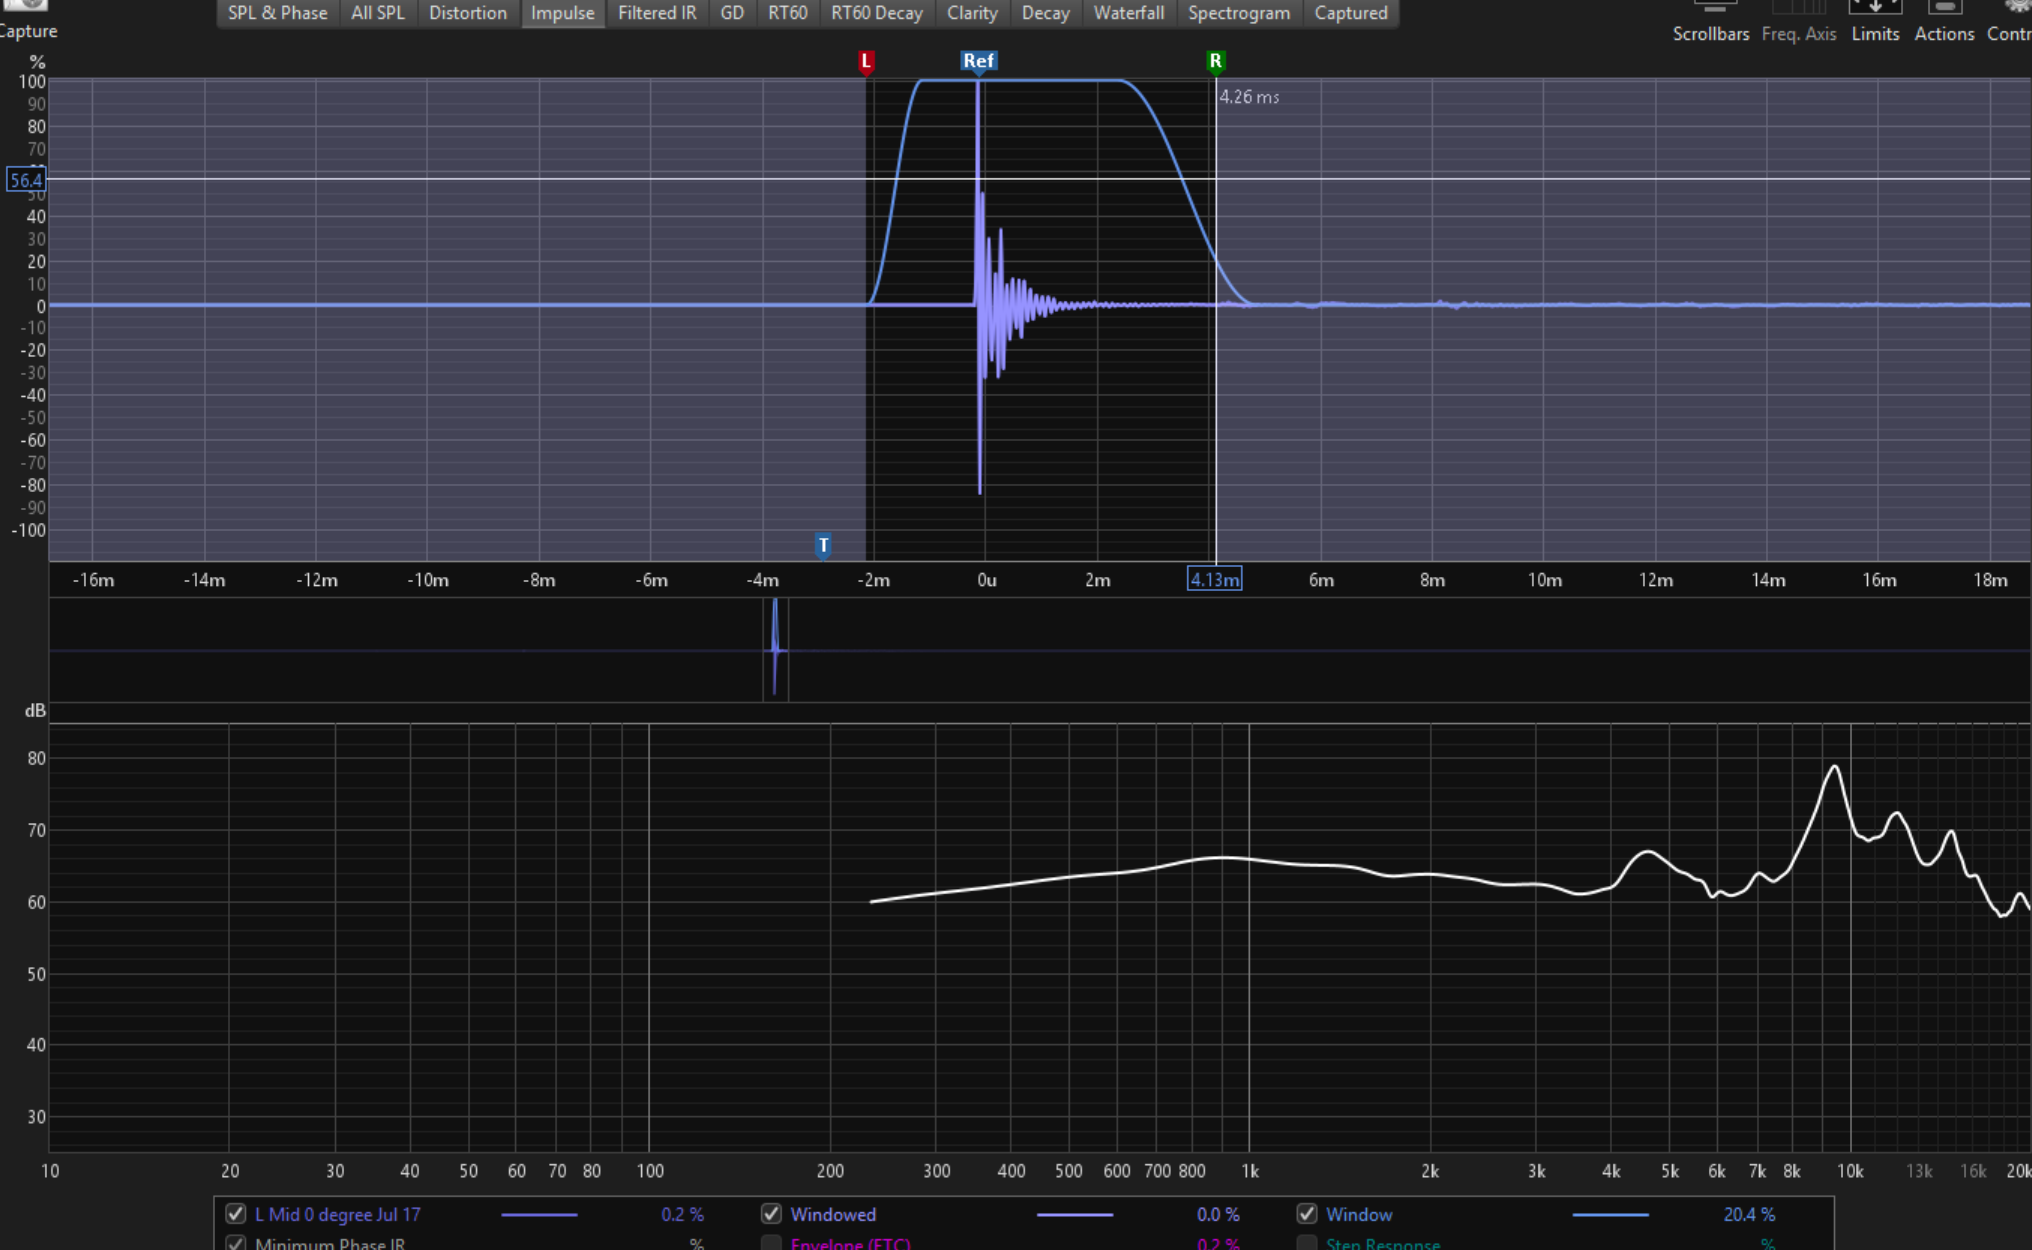Click the L Mid 0 degree line color swatch
This screenshot has height=1250, width=2032.
(539, 1215)
